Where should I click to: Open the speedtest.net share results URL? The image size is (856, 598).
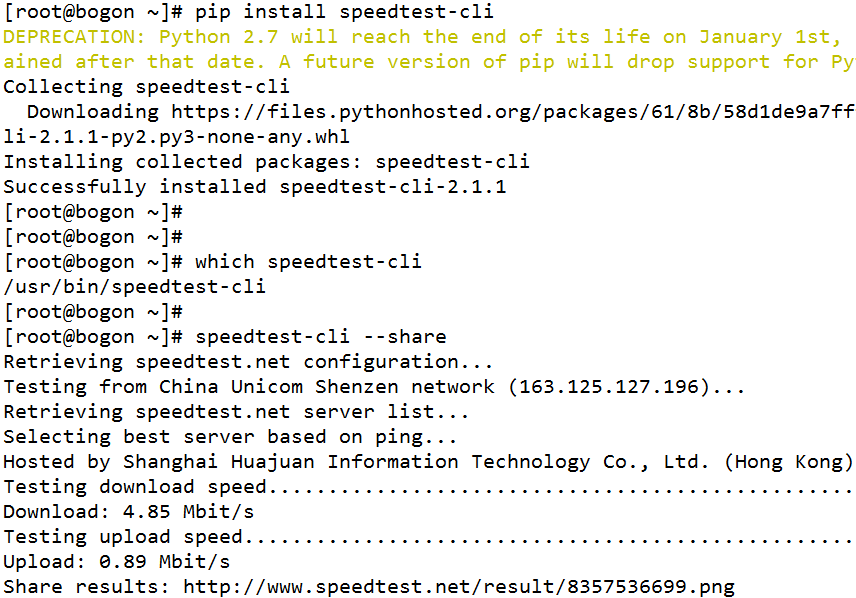click(x=459, y=587)
